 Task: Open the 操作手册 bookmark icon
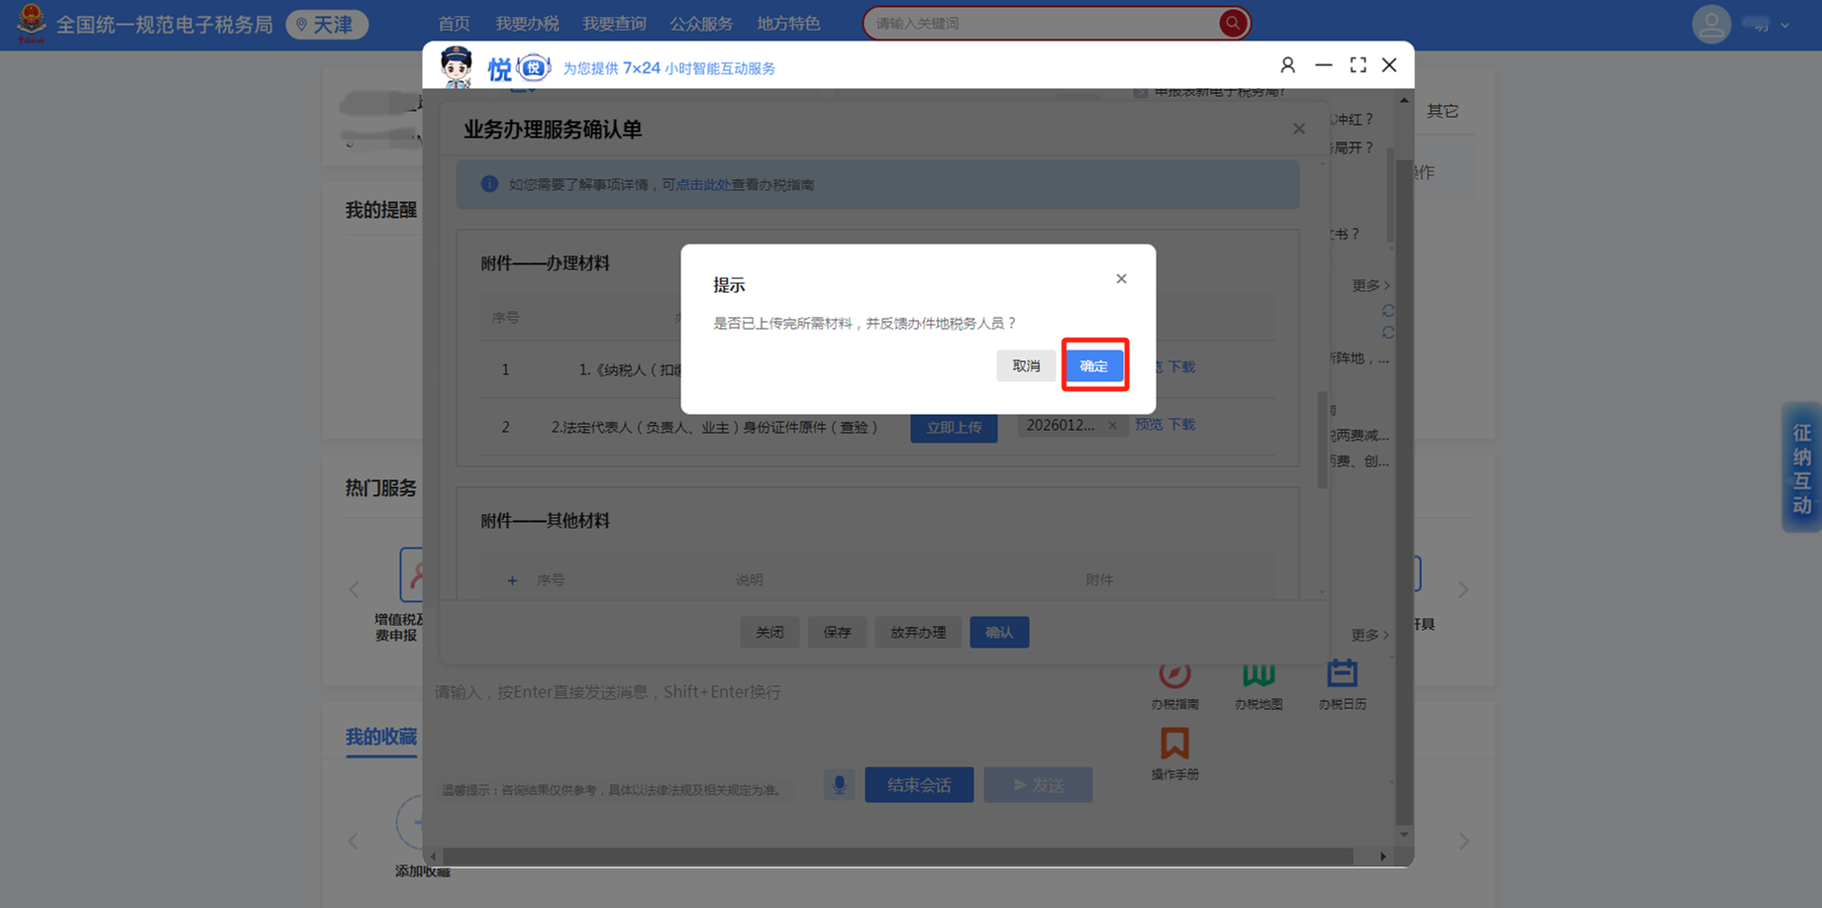[1174, 745]
